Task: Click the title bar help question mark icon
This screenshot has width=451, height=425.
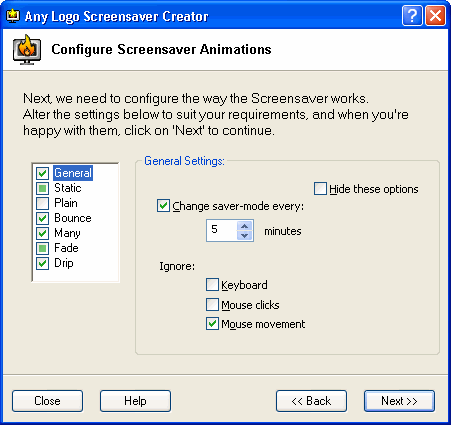Action: pyautogui.click(x=412, y=16)
